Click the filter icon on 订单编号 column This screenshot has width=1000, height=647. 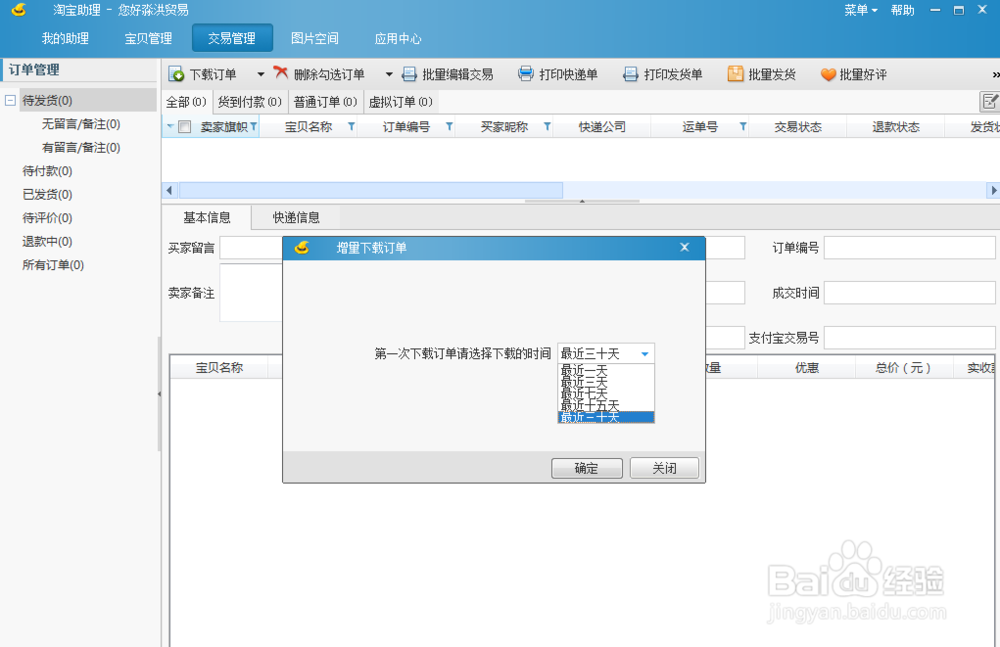click(448, 126)
